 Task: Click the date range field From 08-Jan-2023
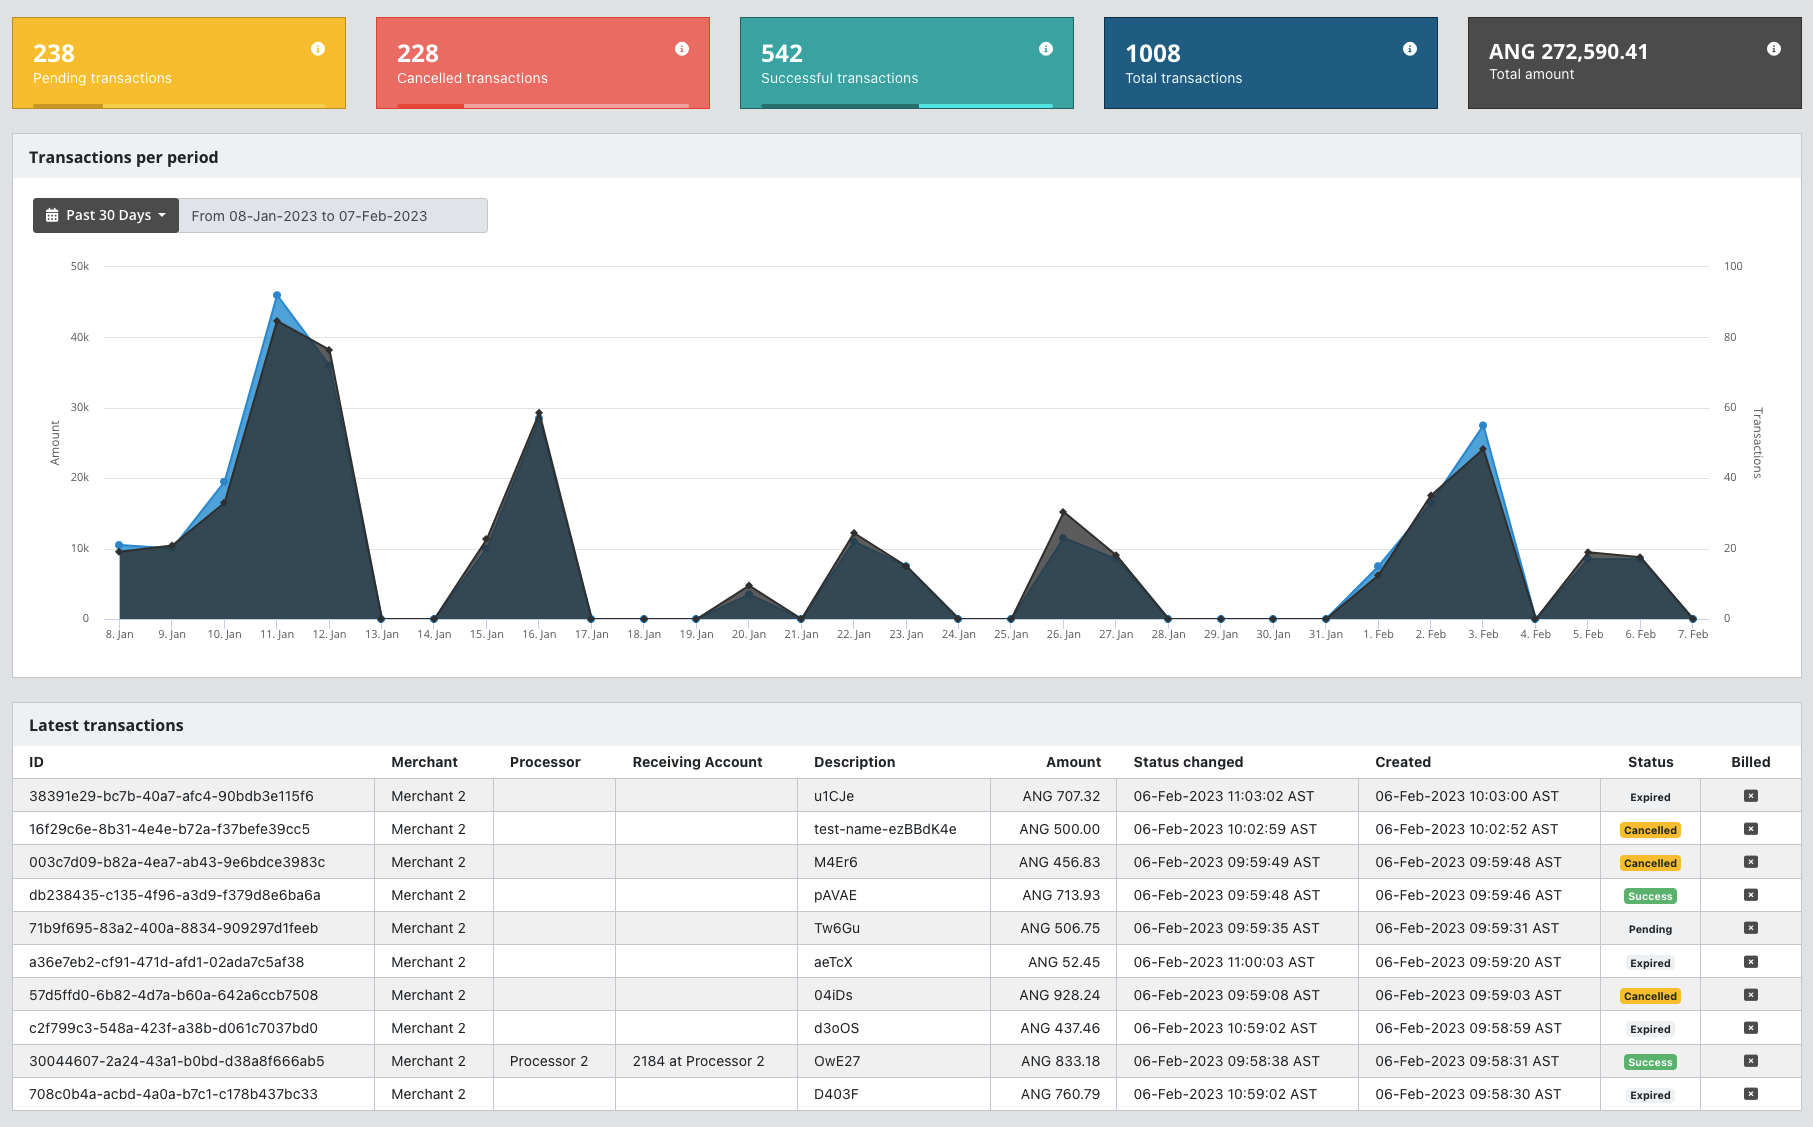click(333, 216)
